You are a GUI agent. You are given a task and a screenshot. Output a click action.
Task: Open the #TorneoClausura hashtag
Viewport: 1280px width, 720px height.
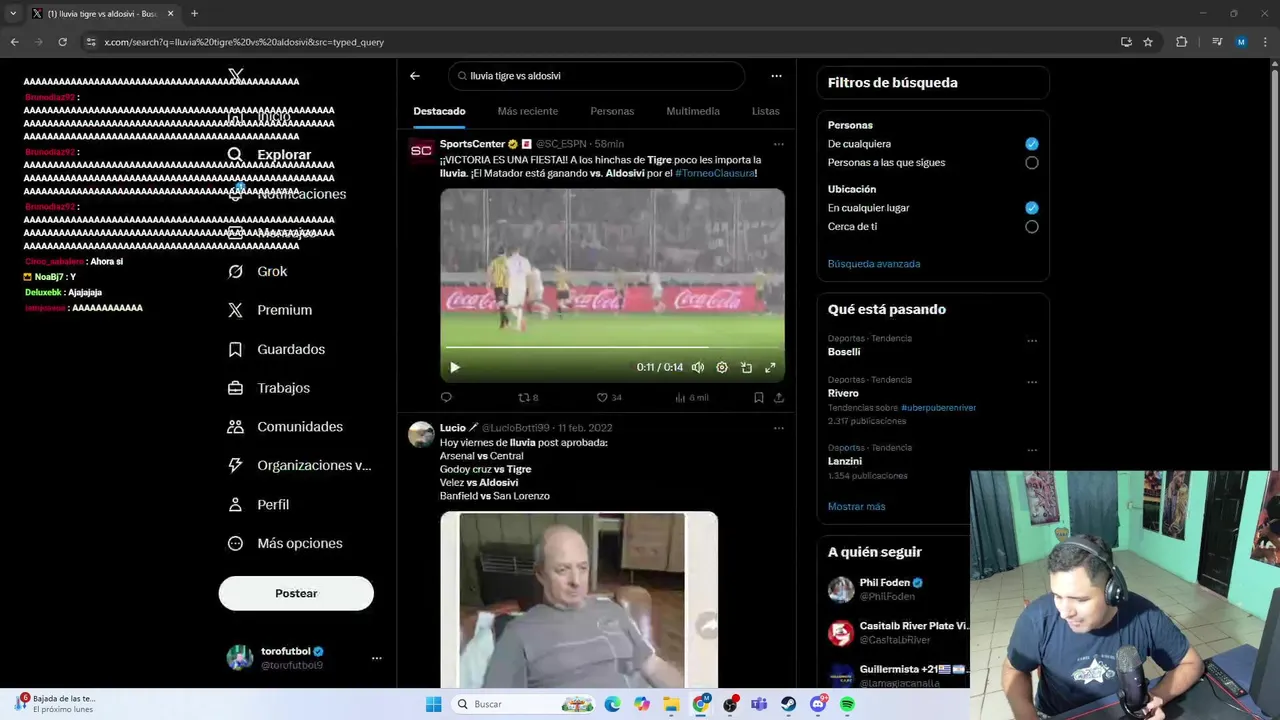pyautogui.click(x=715, y=173)
